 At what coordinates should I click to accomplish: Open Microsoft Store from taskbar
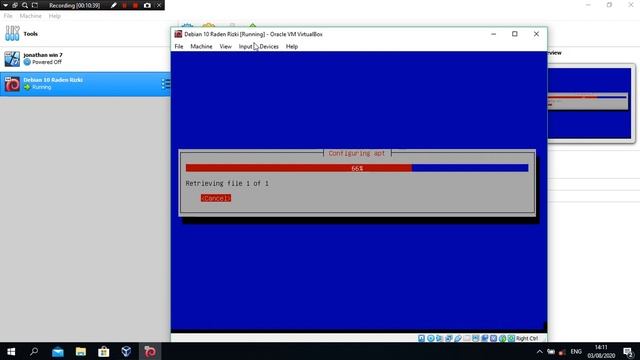104,351
